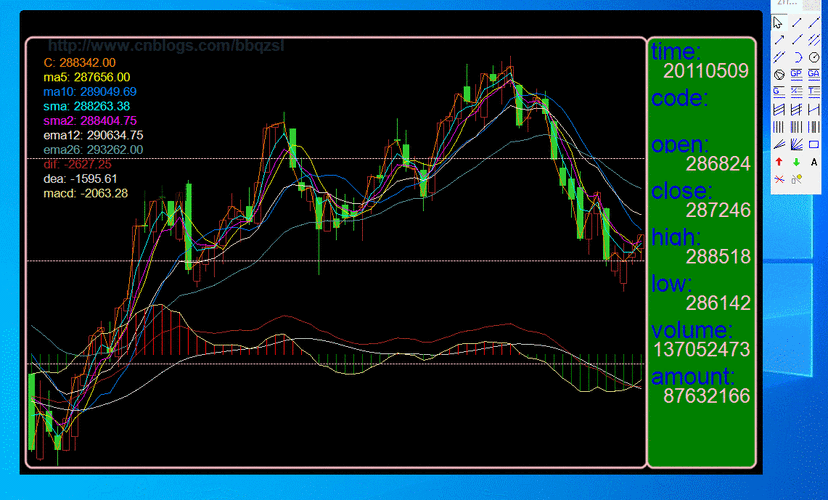Select the circle clock tool
Screen dimensions: 828x500
coord(814,58)
